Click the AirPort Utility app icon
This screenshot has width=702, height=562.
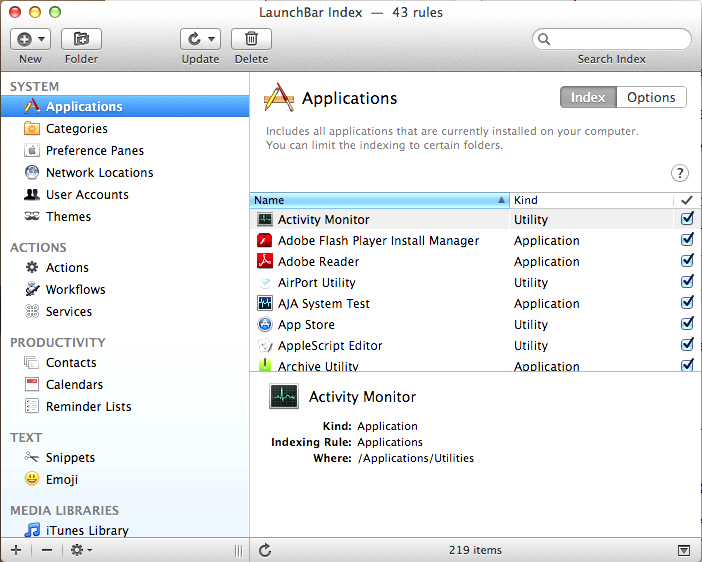click(x=265, y=282)
